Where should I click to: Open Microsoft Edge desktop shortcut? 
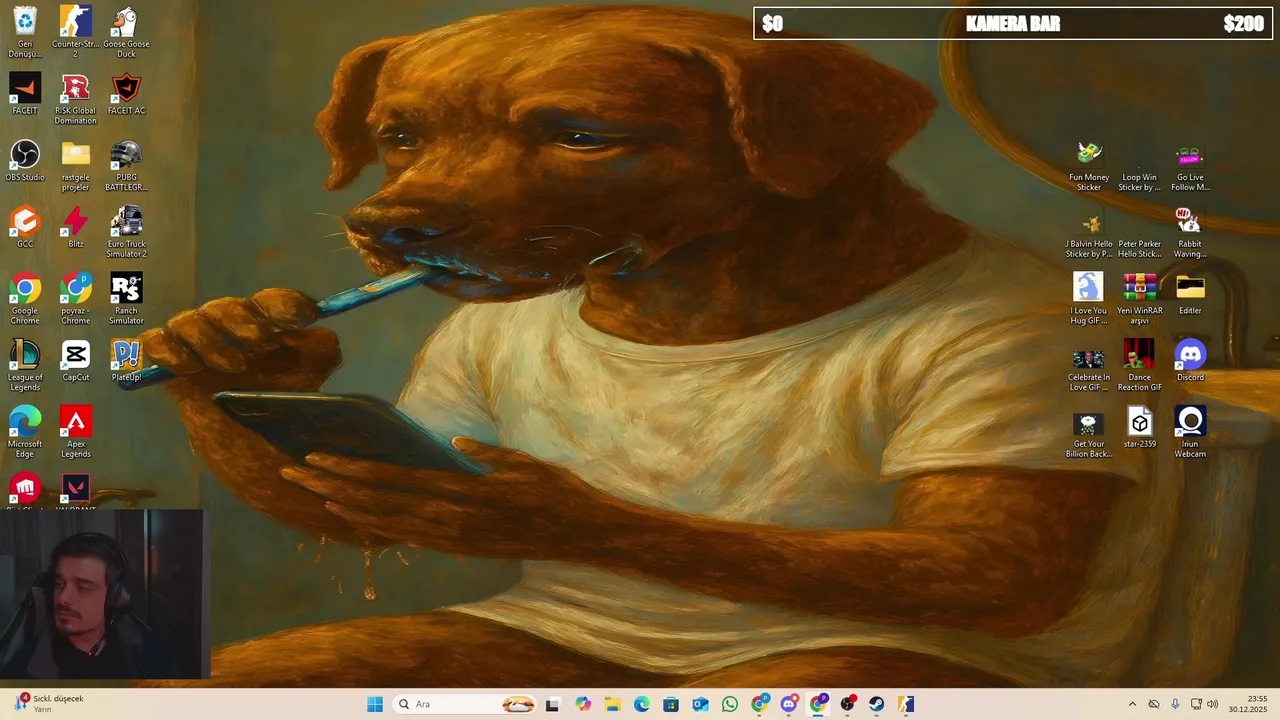coord(25,432)
